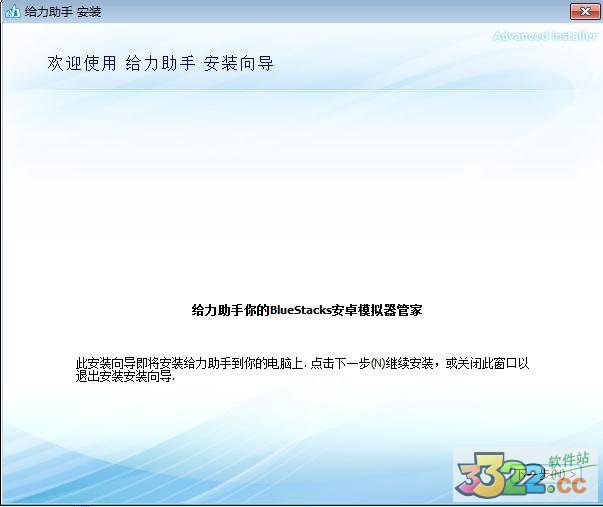Click the bold text 给力助手你的BlueStacks安卓模拟器管家
Viewport: 603px width, 507px height.
pyautogui.click(x=307, y=310)
